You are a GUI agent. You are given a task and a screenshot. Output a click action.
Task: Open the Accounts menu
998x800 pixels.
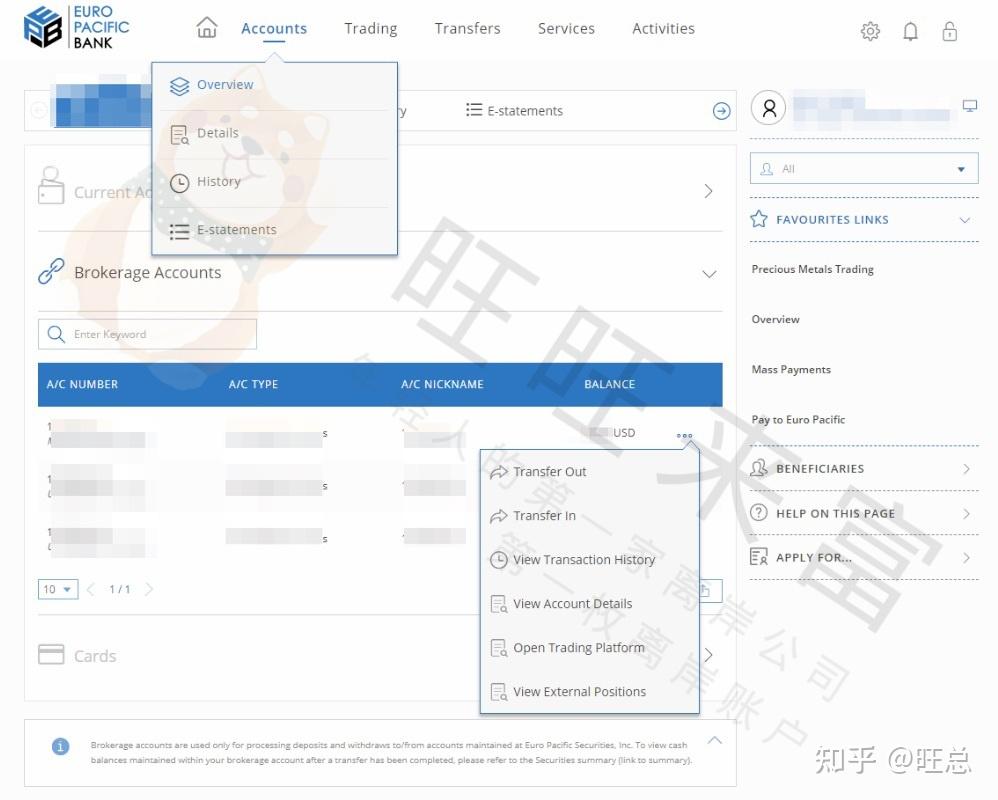[274, 29]
